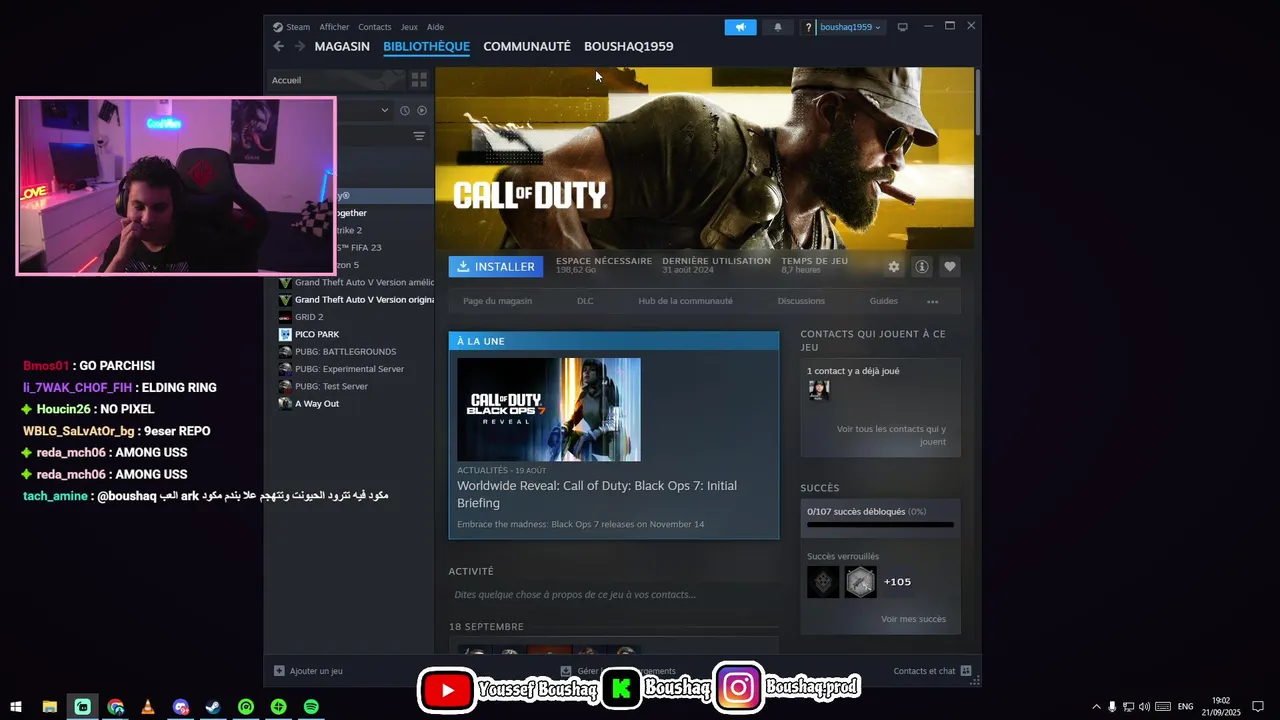Go to the COMMUNAUTÉ tab
This screenshot has width=1280, height=720.
tap(527, 46)
